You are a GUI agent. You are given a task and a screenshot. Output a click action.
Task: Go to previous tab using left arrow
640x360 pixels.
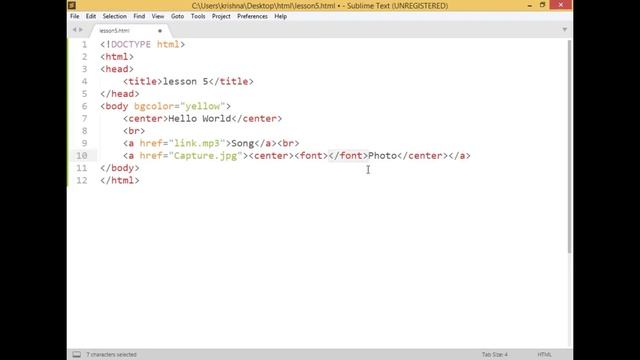point(75,30)
